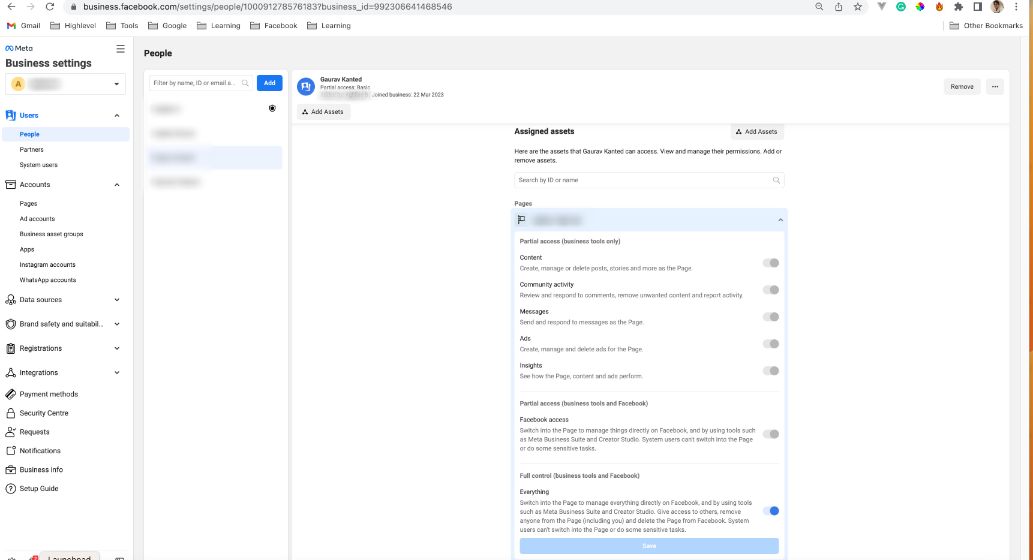Click the Remove button for Gaurav Kanted
This screenshot has height=560, width=1033.
[962, 86]
